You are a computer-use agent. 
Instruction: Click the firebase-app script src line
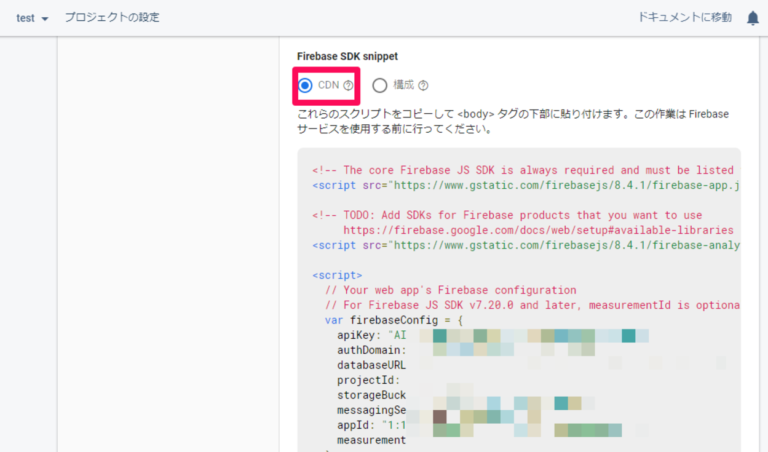point(526,185)
